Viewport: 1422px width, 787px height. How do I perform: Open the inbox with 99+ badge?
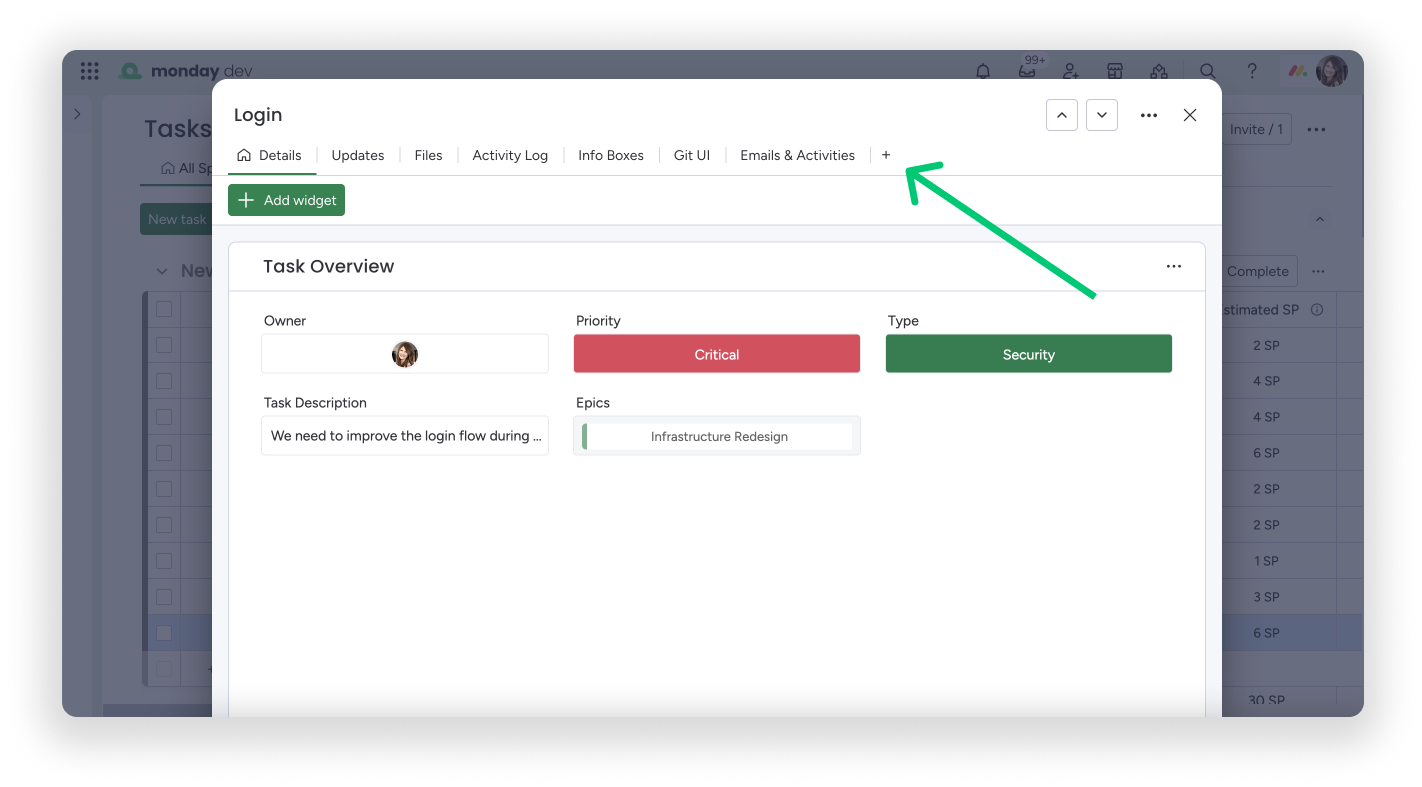[1027, 71]
